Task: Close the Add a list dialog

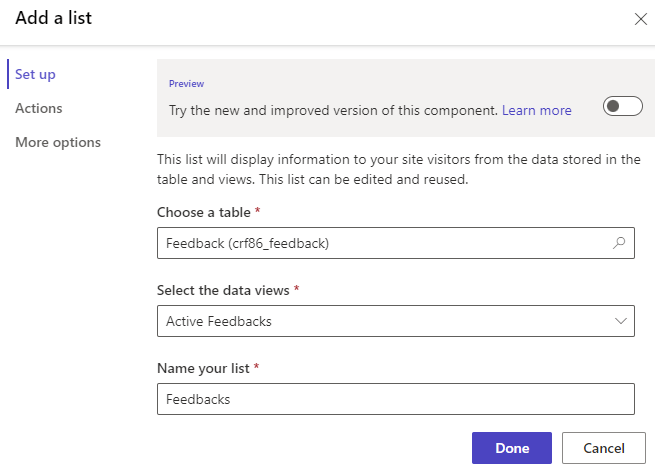Action: 640,18
